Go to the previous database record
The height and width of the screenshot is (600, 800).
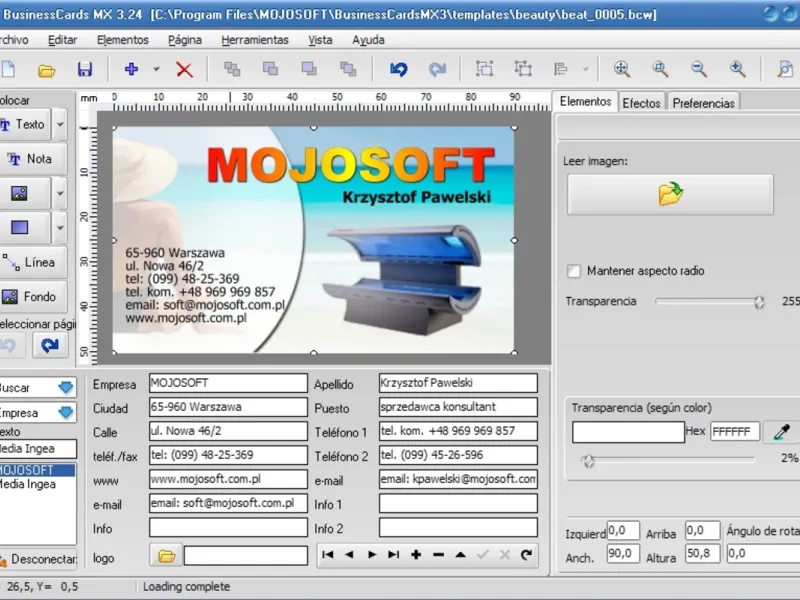click(x=349, y=555)
